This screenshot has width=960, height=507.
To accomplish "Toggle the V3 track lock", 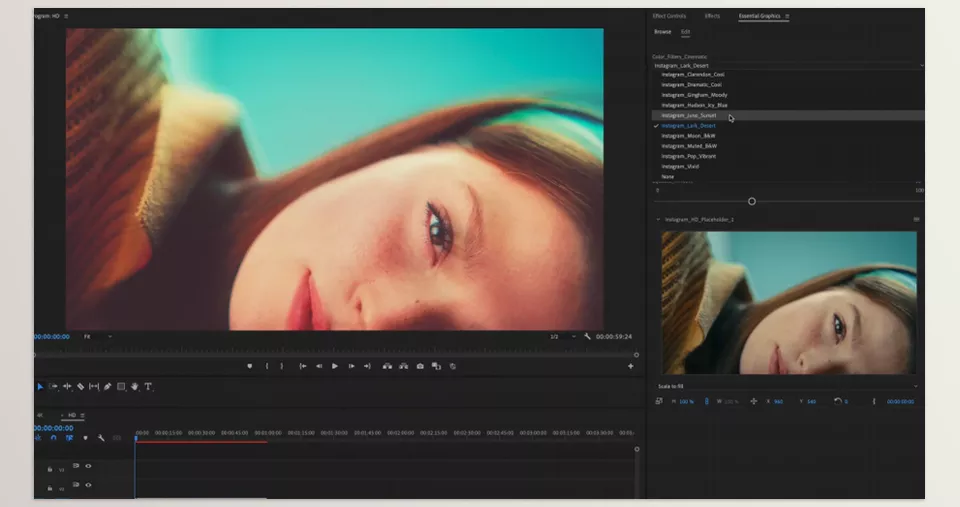I will pos(50,470).
